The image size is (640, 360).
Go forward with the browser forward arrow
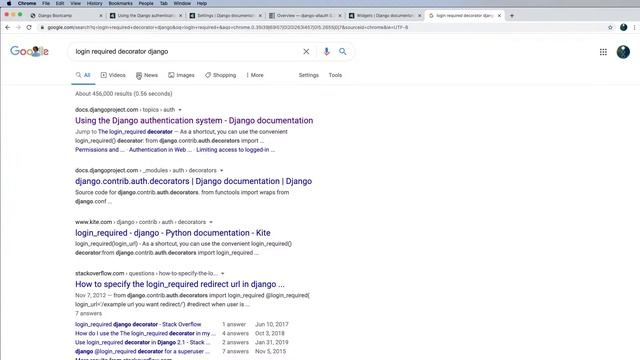(18, 27)
